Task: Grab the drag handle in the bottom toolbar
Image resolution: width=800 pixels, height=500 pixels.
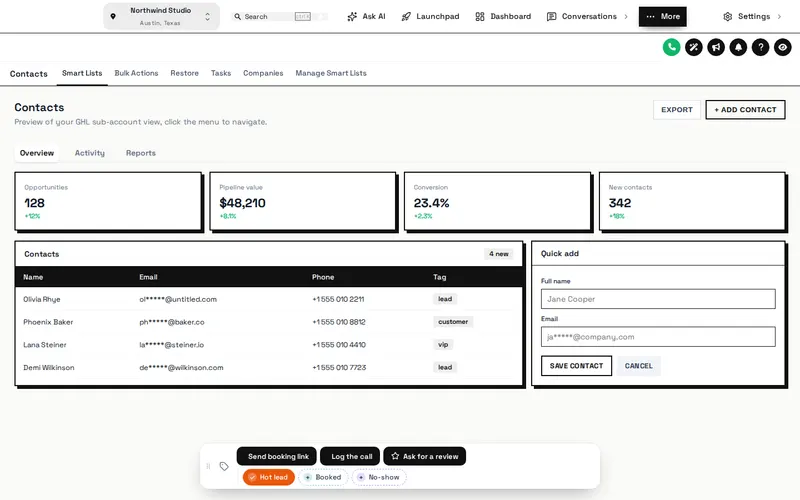Action: [208, 466]
